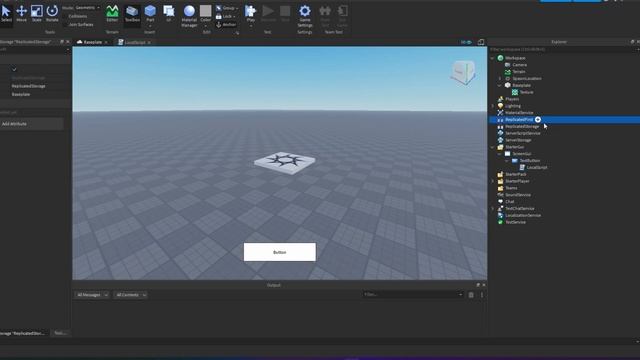The image size is (640, 360).
Task: Click the Stop test button
Action: click(285, 13)
